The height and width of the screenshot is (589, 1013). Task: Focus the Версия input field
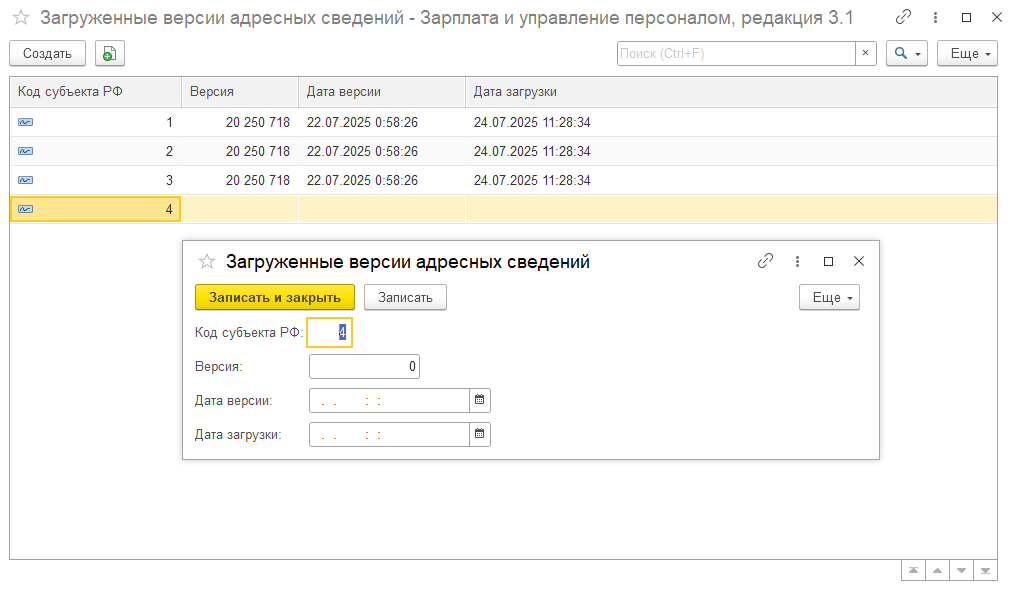pyautogui.click(x=364, y=367)
